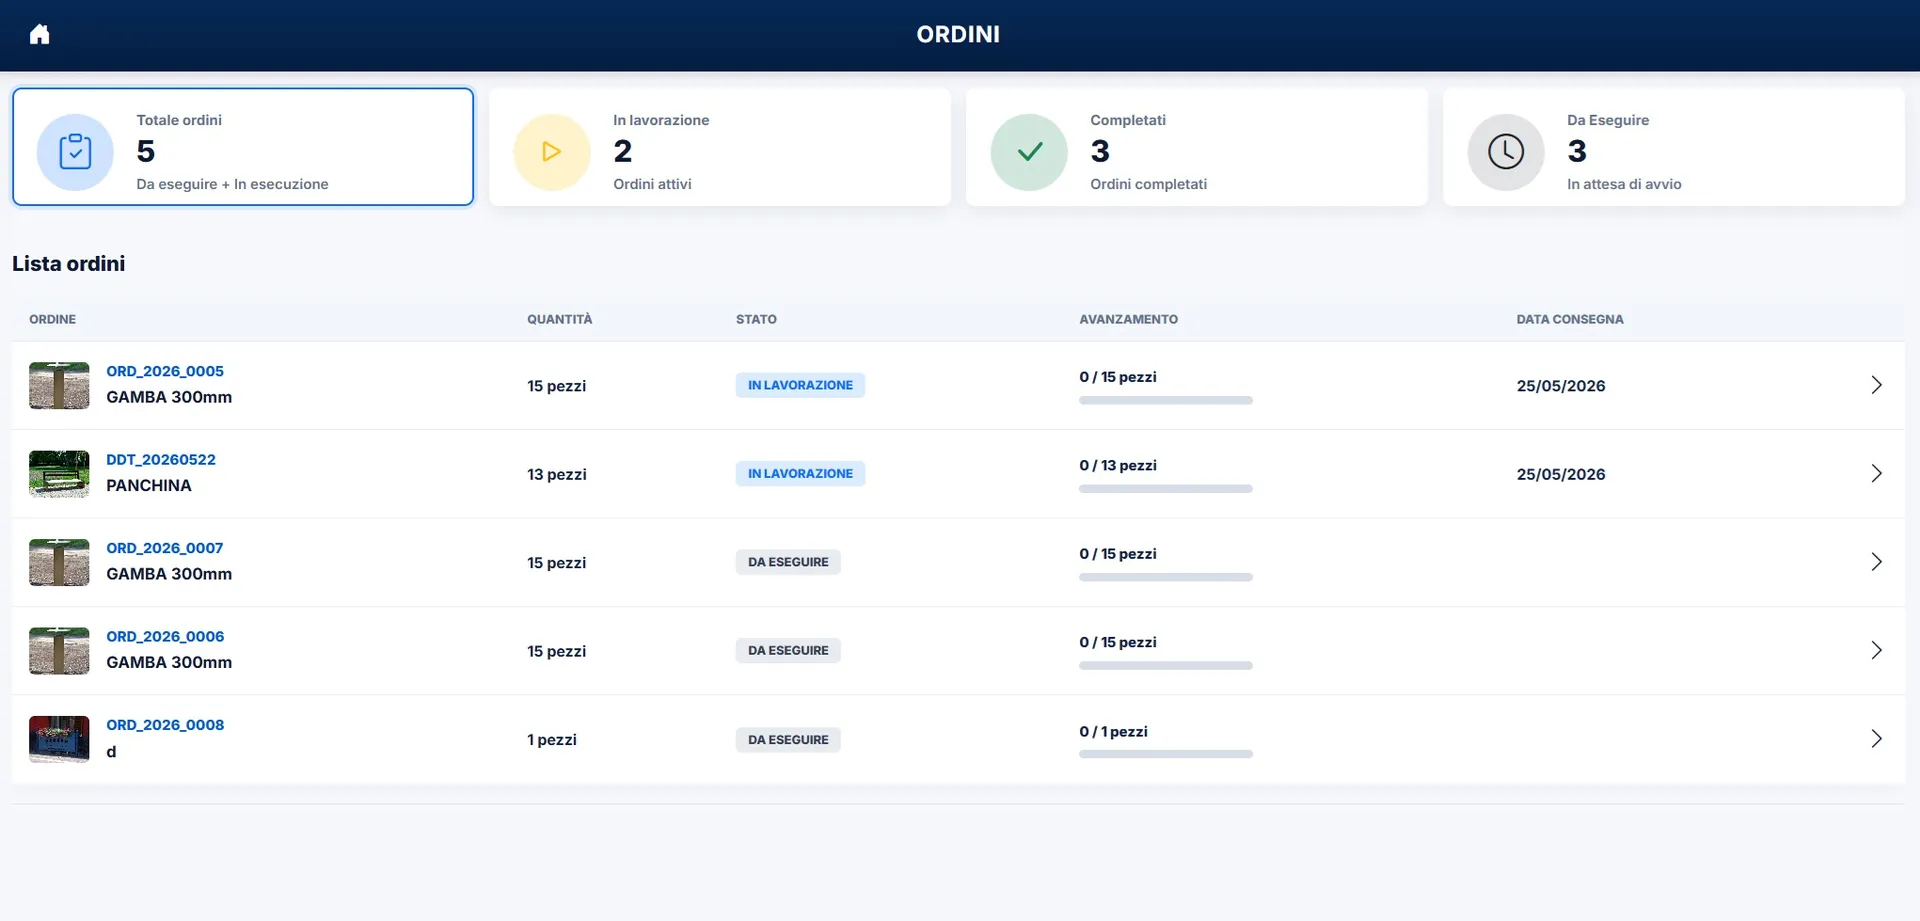Expand order ORD_2026_0005 with chevron arrow
Screen dimensions: 1920x921
click(x=1876, y=385)
